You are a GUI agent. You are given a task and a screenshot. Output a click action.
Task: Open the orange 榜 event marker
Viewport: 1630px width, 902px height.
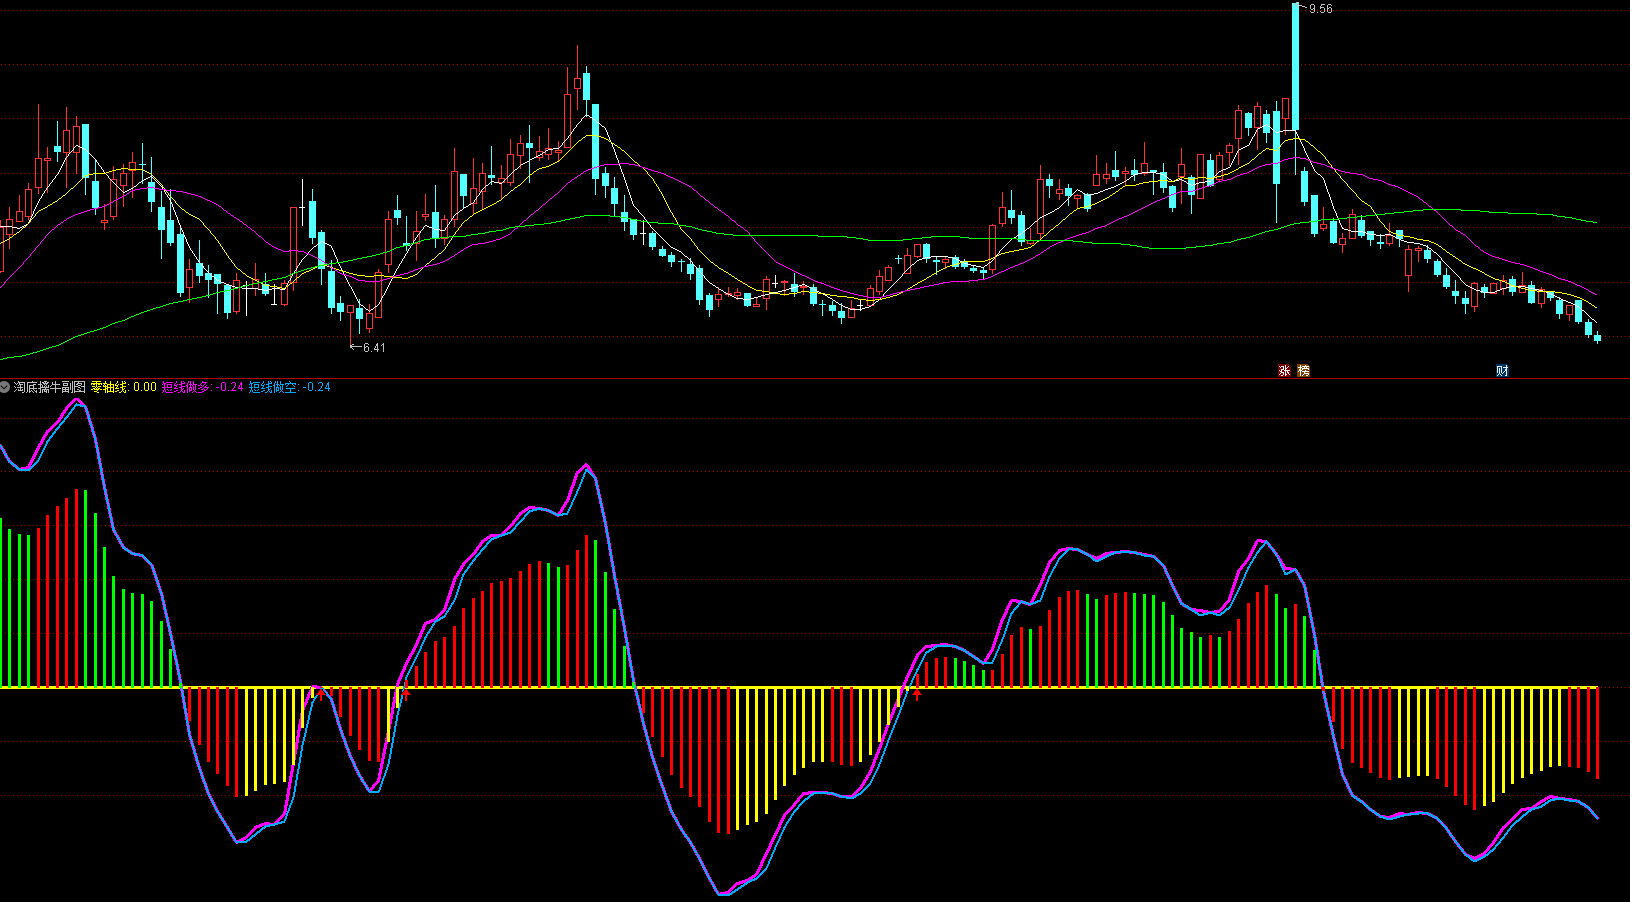1303,371
